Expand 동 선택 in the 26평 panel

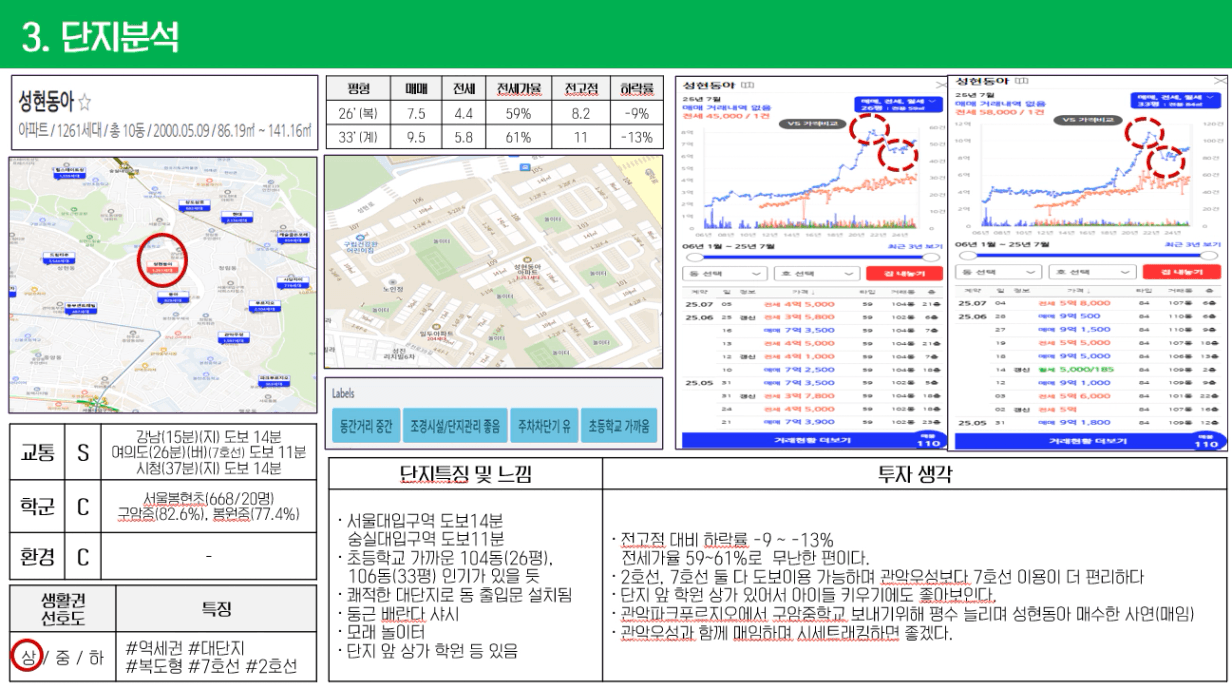724,273
